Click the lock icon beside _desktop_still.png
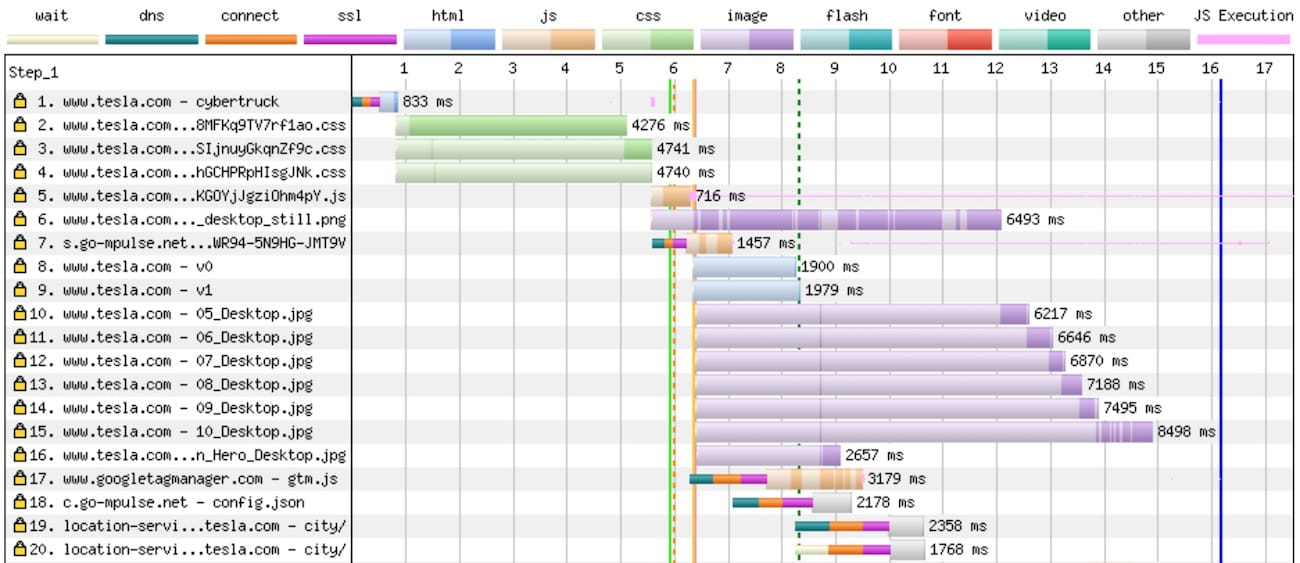Image resolution: width=1300 pixels, height=563 pixels. (19, 219)
